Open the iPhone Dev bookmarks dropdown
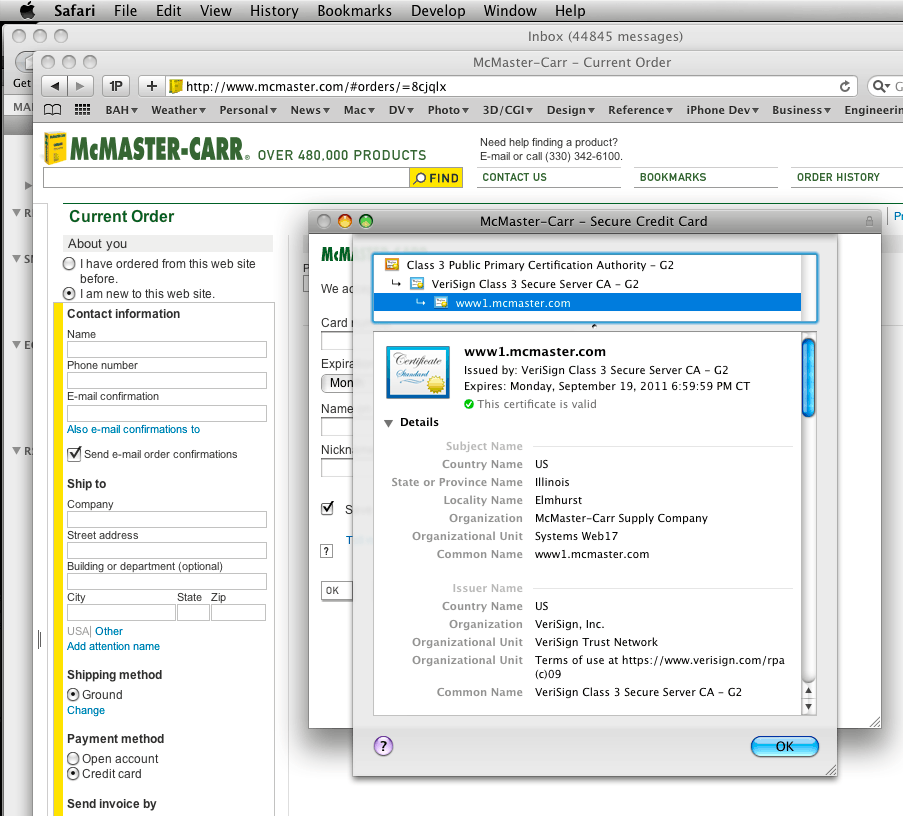The height and width of the screenshot is (816, 903). (722, 110)
